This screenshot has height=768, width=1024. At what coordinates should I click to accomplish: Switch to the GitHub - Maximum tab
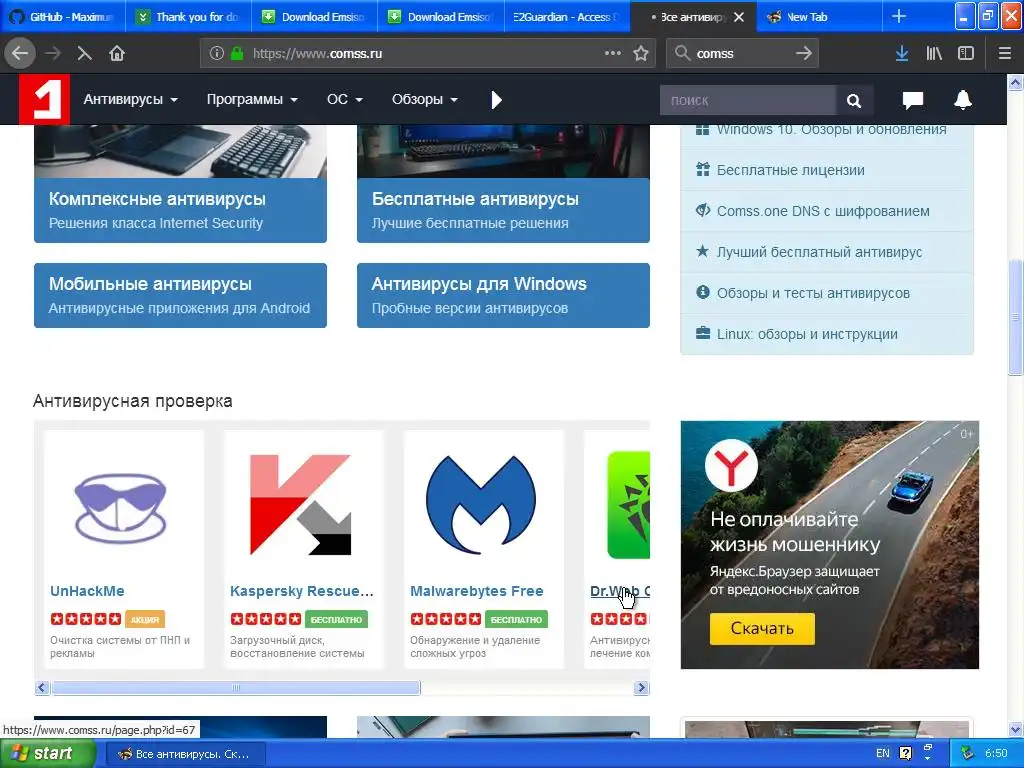point(63,17)
